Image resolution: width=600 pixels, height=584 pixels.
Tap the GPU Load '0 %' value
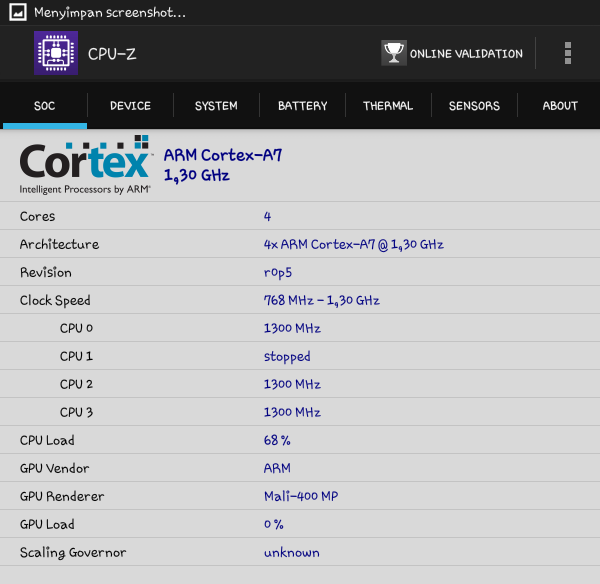coord(274,524)
